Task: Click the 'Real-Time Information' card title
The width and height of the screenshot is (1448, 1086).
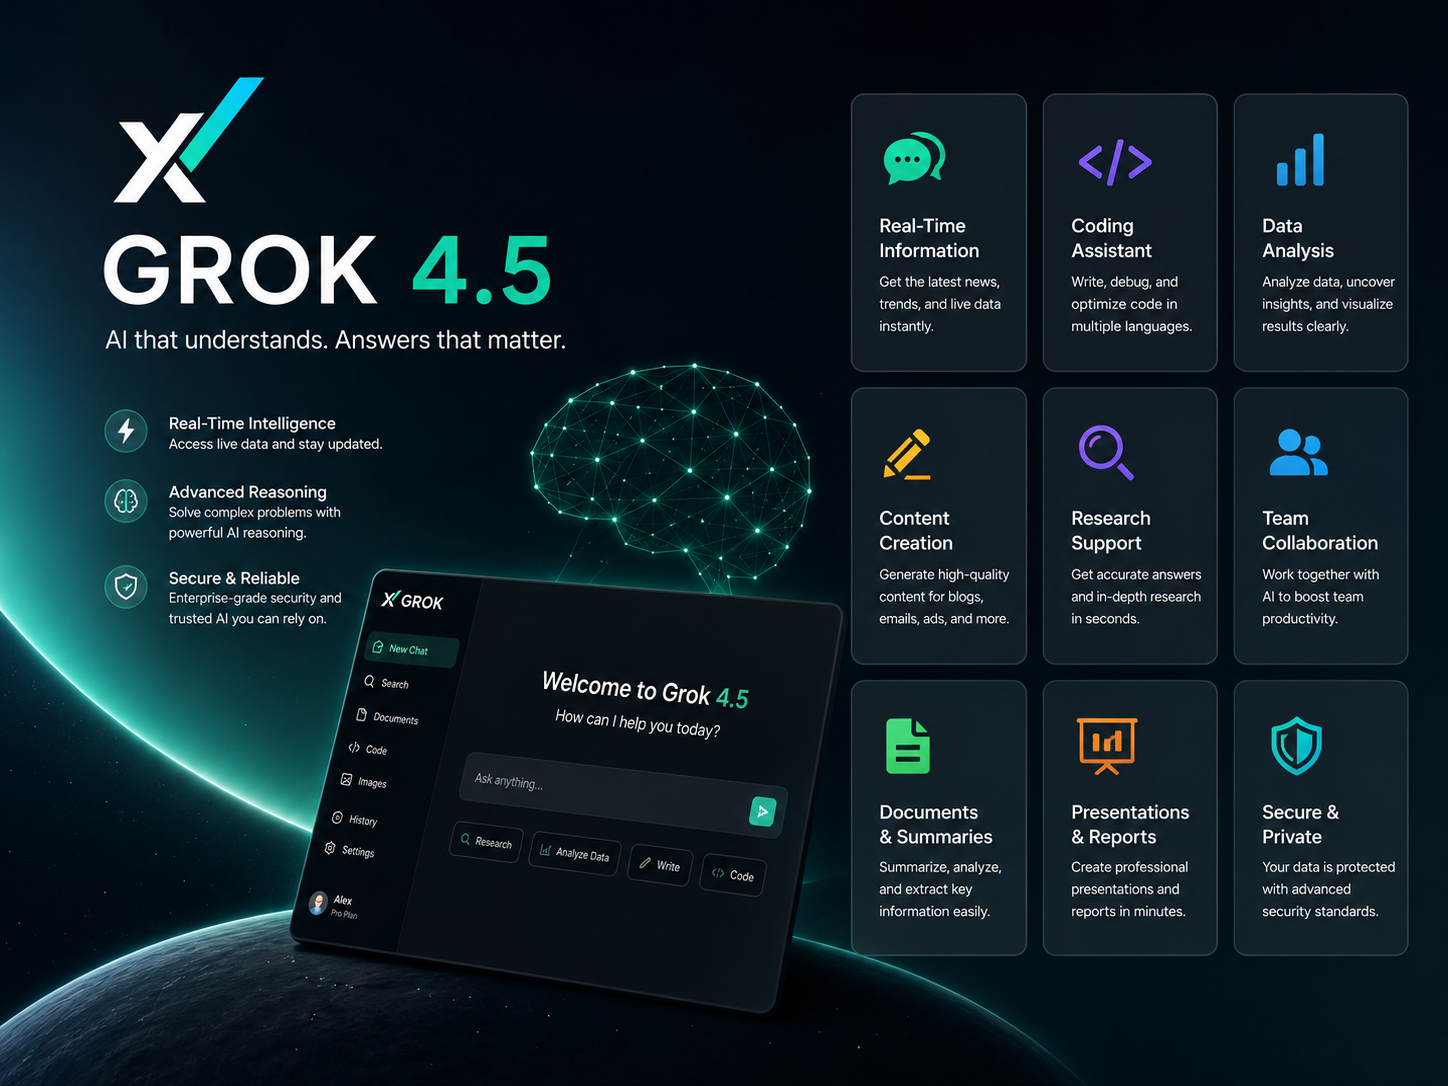Action: [929, 238]
